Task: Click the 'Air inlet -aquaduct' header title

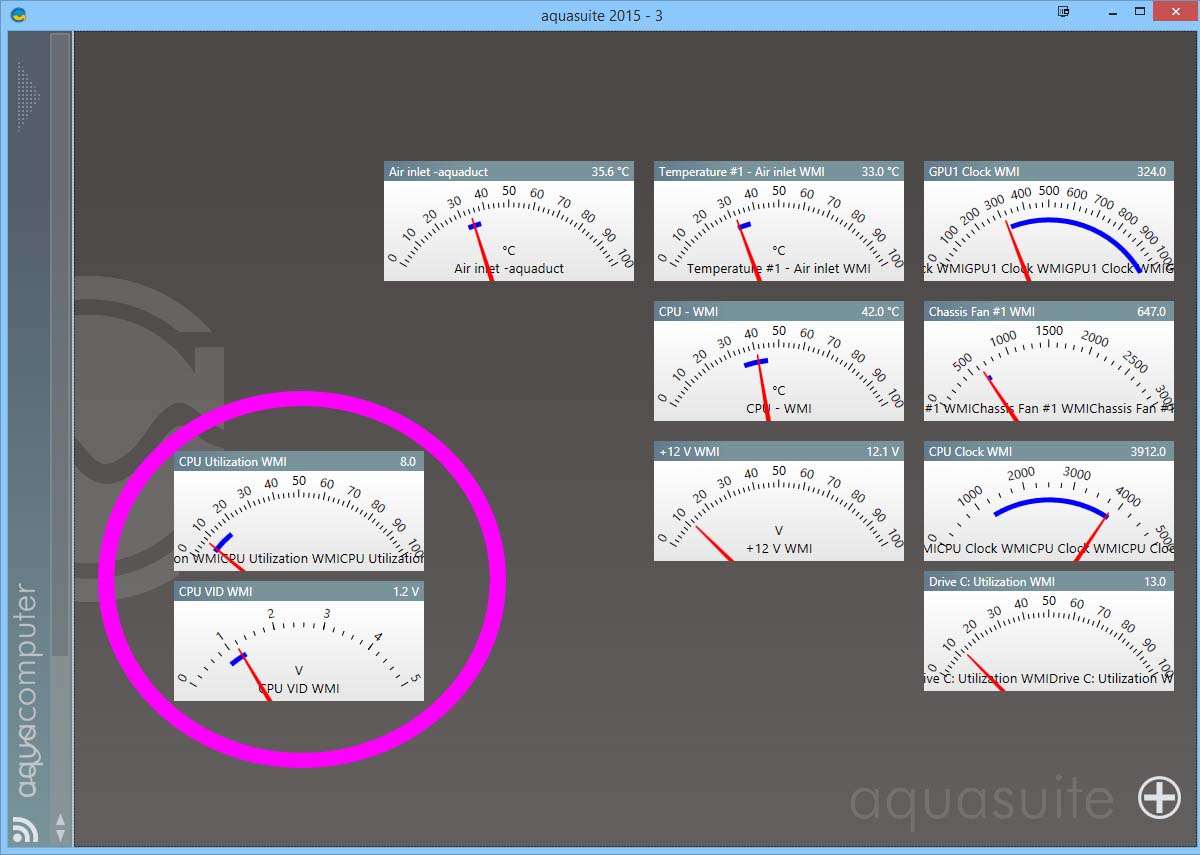Action: (x=439, y=172)
